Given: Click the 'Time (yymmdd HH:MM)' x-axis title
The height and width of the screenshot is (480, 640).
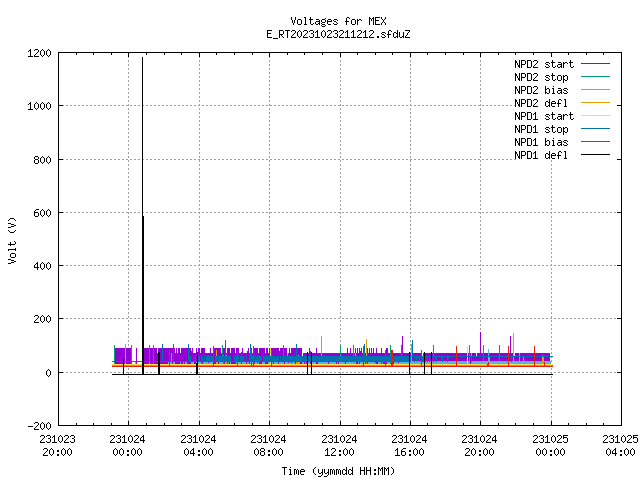Looking at the screenshot, I should [x=338, y=471].
